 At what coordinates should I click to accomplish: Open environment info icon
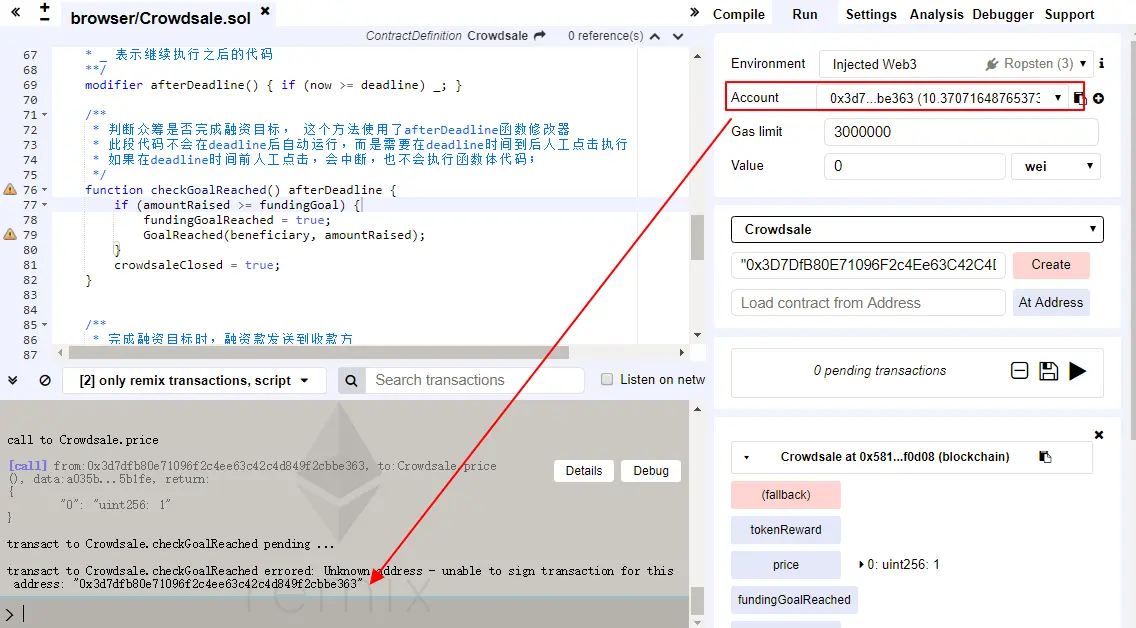click(x=1101, y=64)
